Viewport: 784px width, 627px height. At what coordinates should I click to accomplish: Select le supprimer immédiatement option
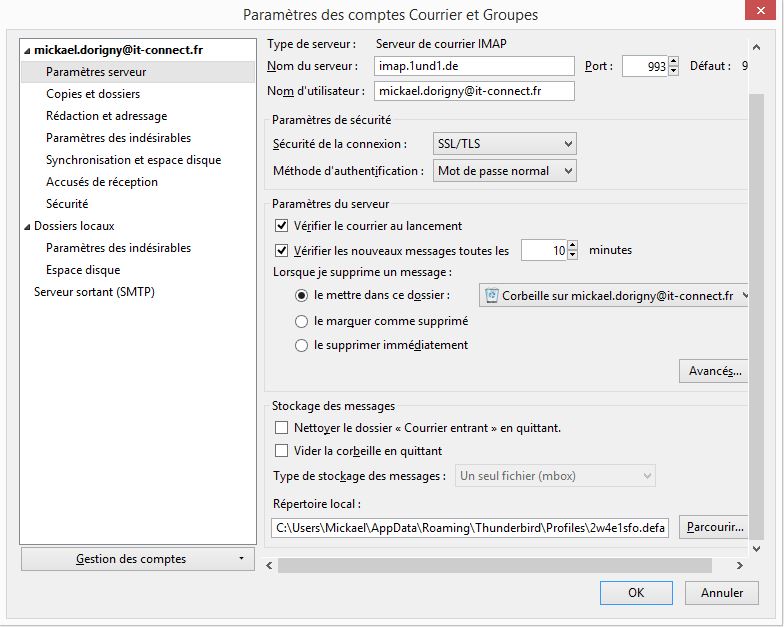301,345
